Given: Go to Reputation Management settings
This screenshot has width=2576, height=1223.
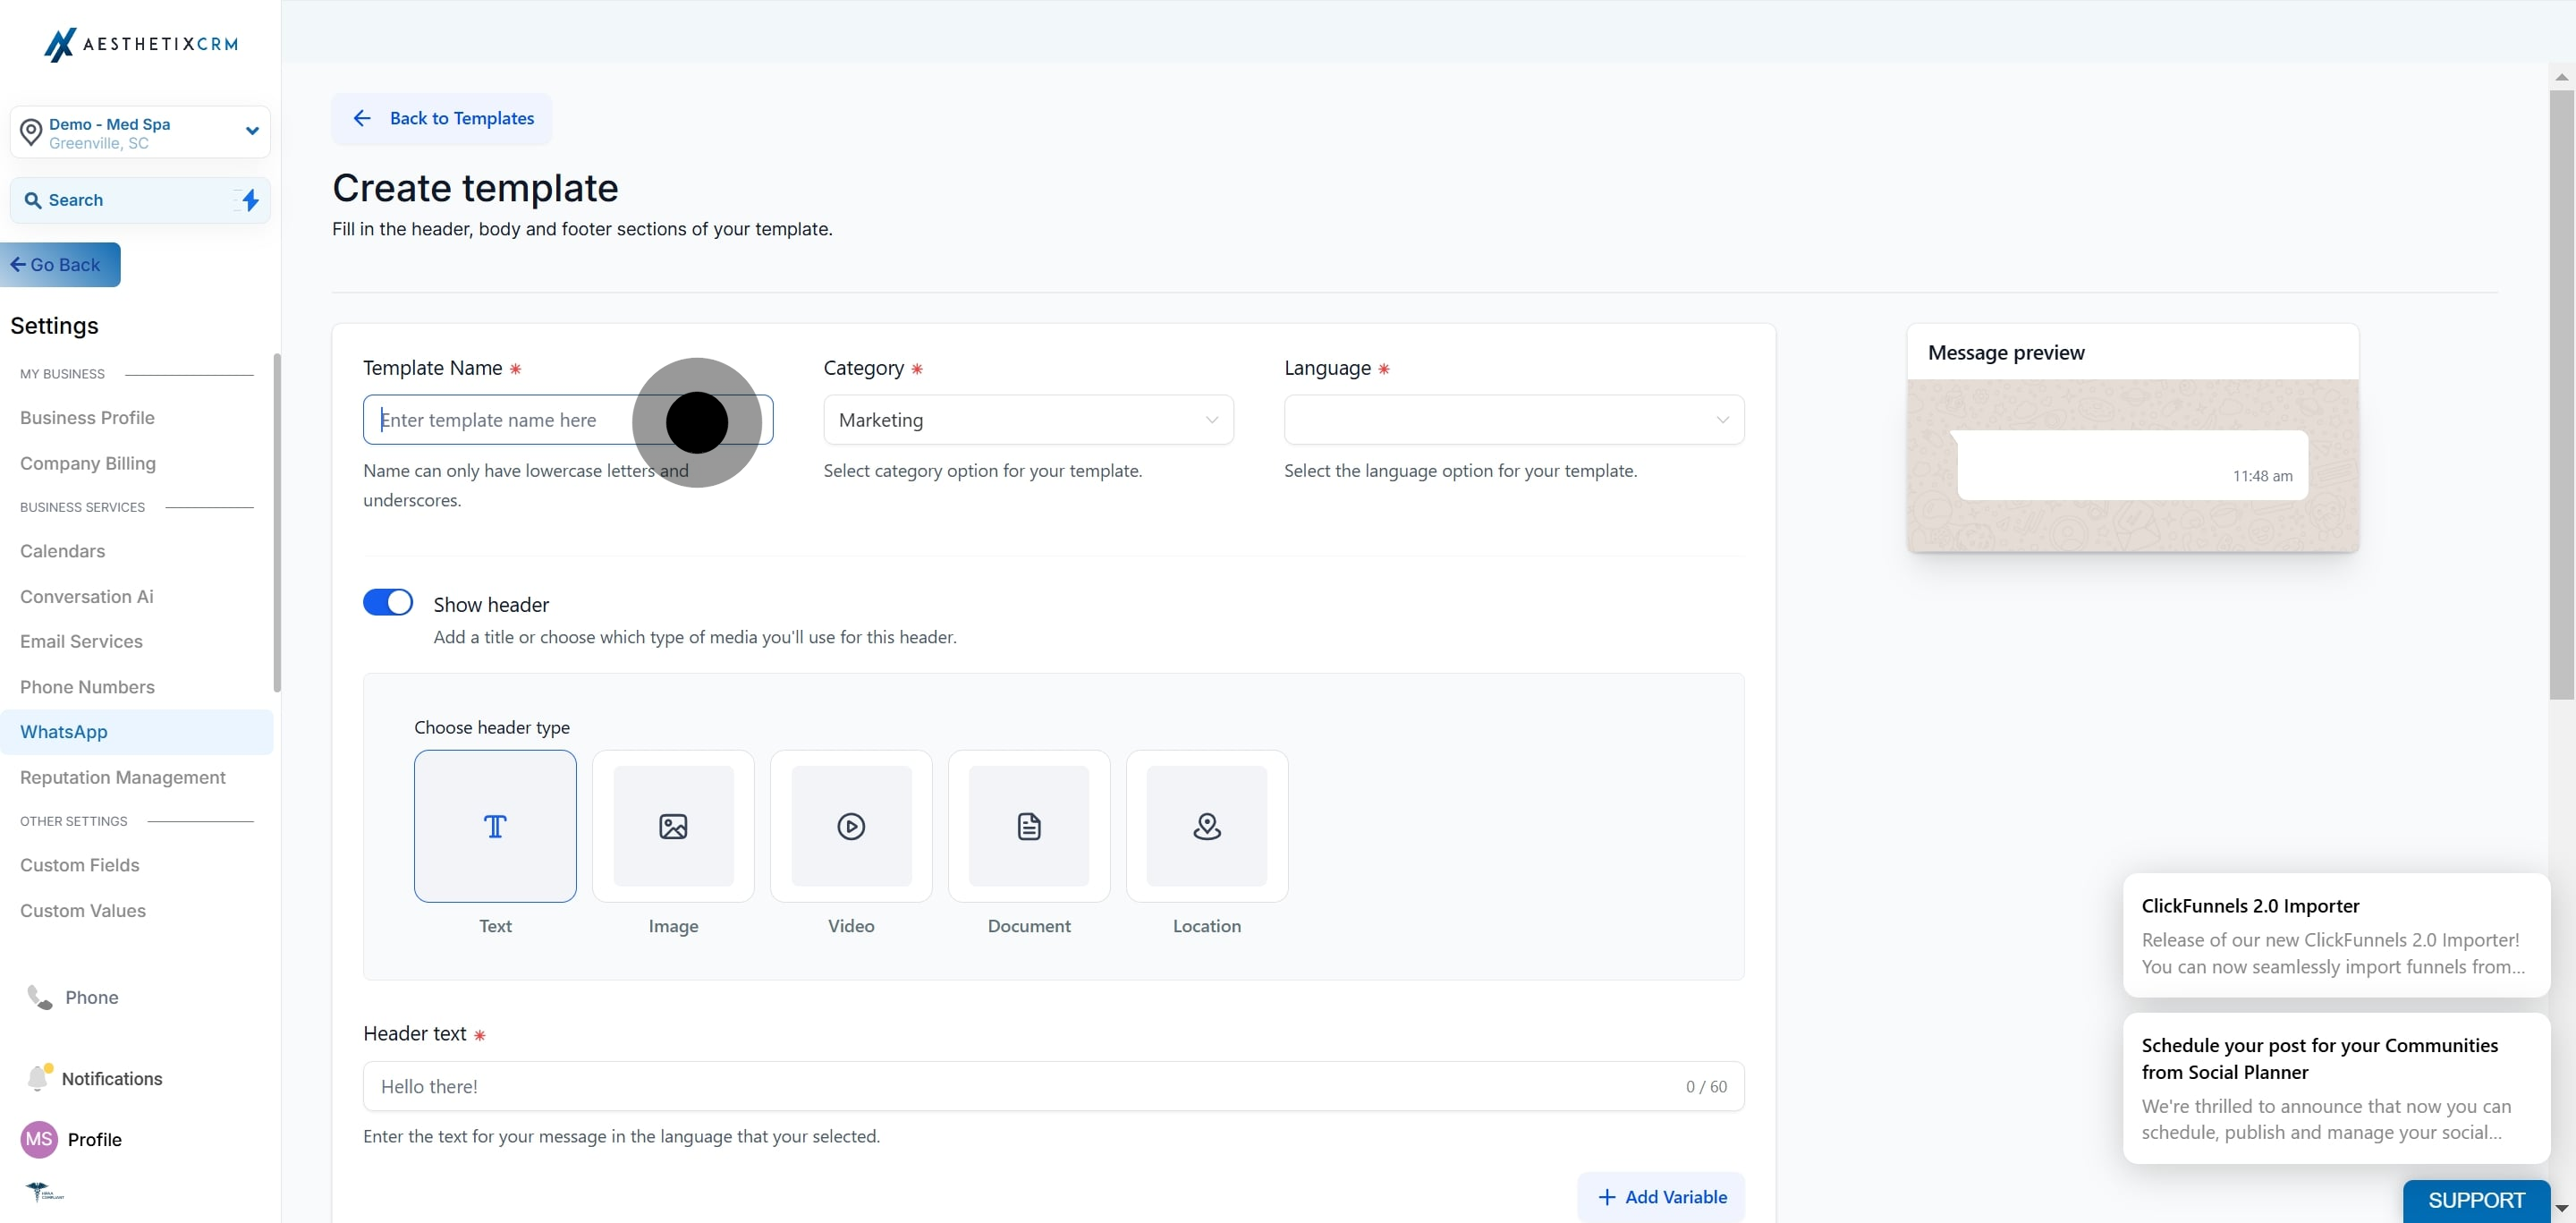Looking at the screenshot, I should tap(123, 778).
